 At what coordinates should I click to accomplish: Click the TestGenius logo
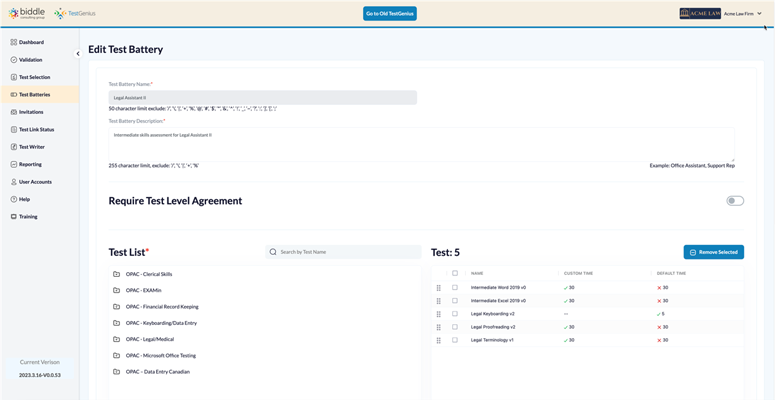[75, 13]
